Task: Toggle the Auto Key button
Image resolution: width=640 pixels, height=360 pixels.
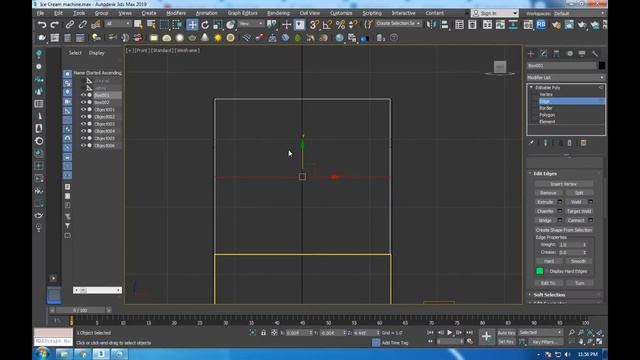Action: [506, 333]
